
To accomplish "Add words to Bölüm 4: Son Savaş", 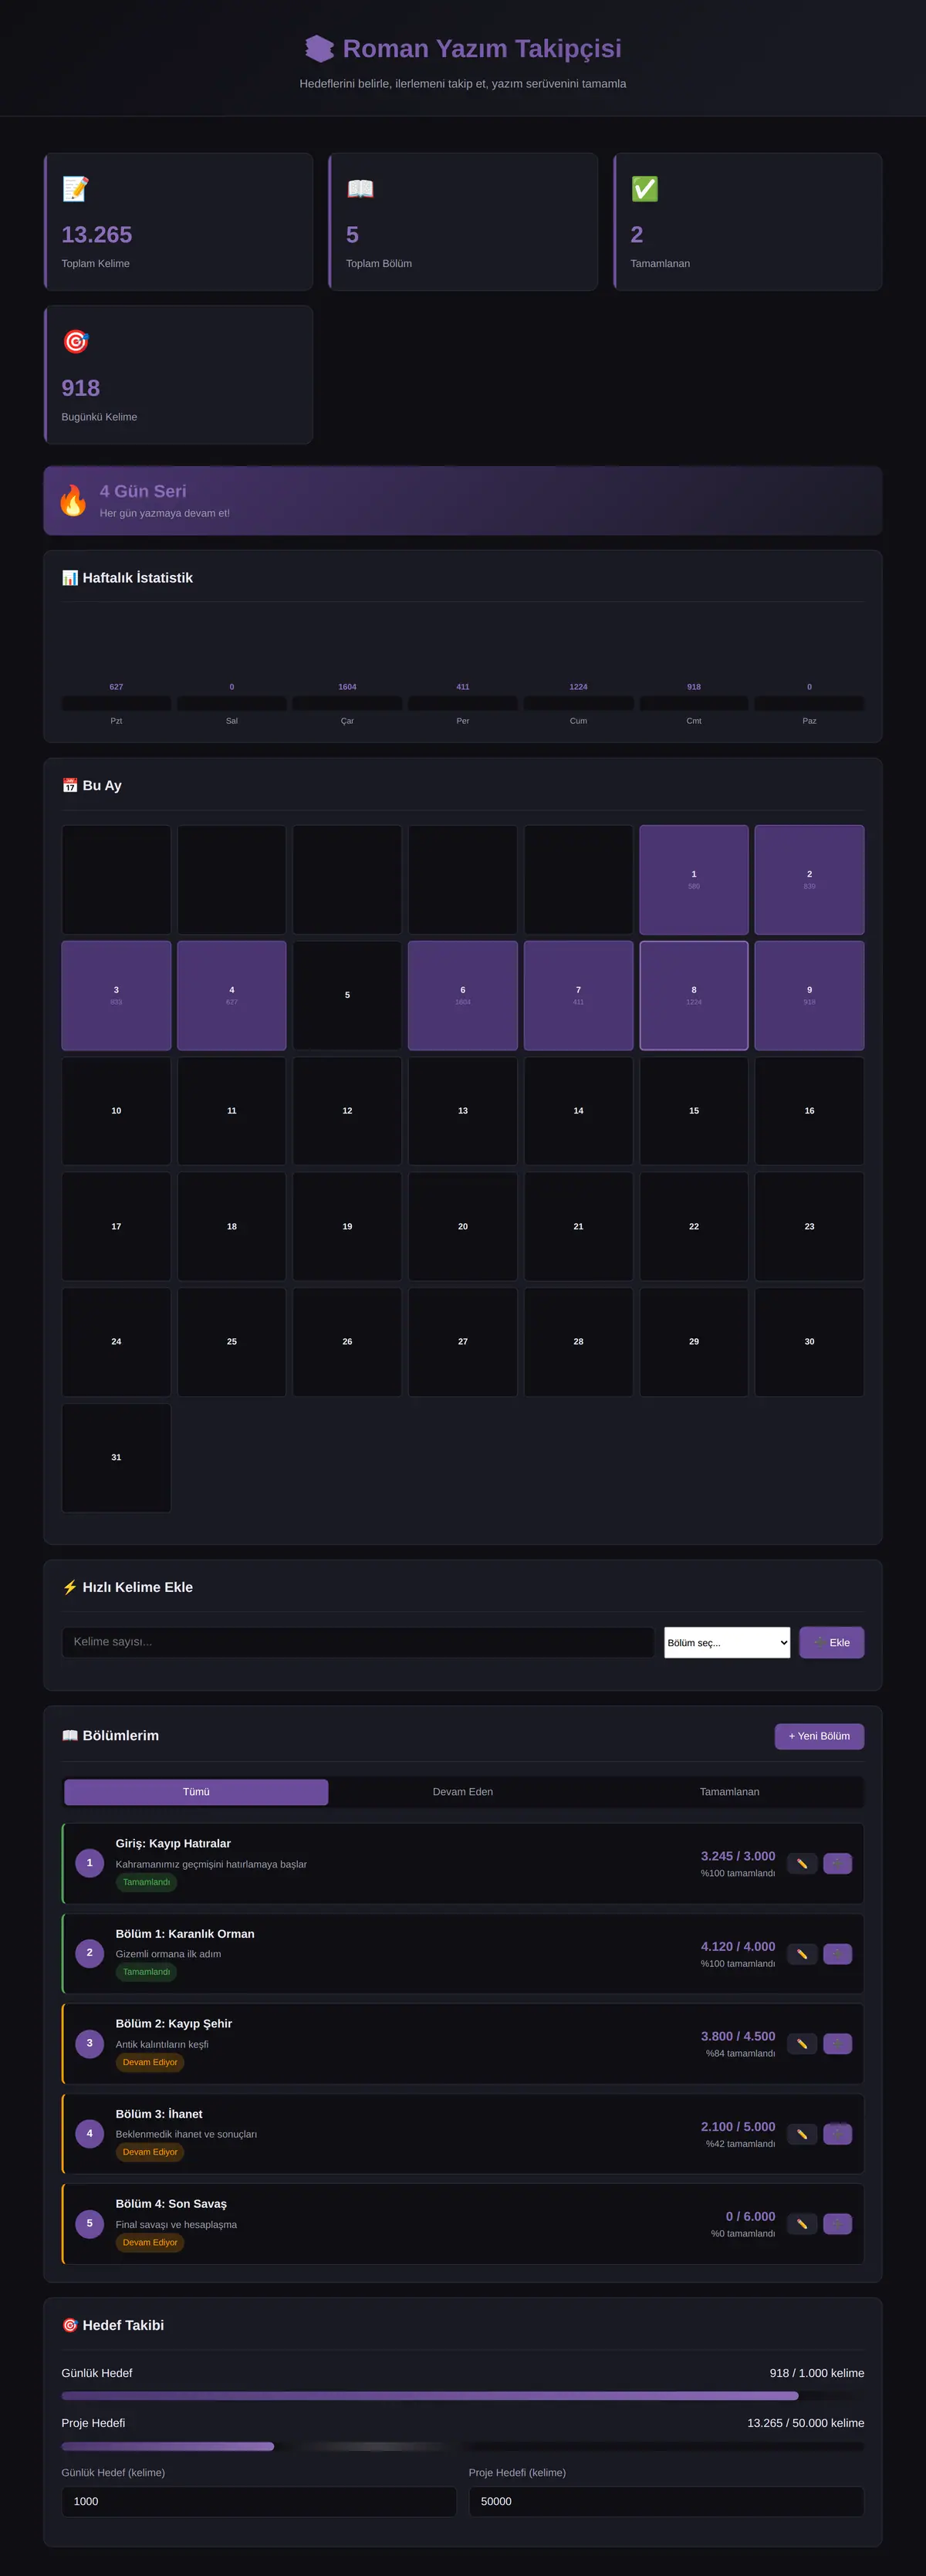I will tap(837, 2224).
